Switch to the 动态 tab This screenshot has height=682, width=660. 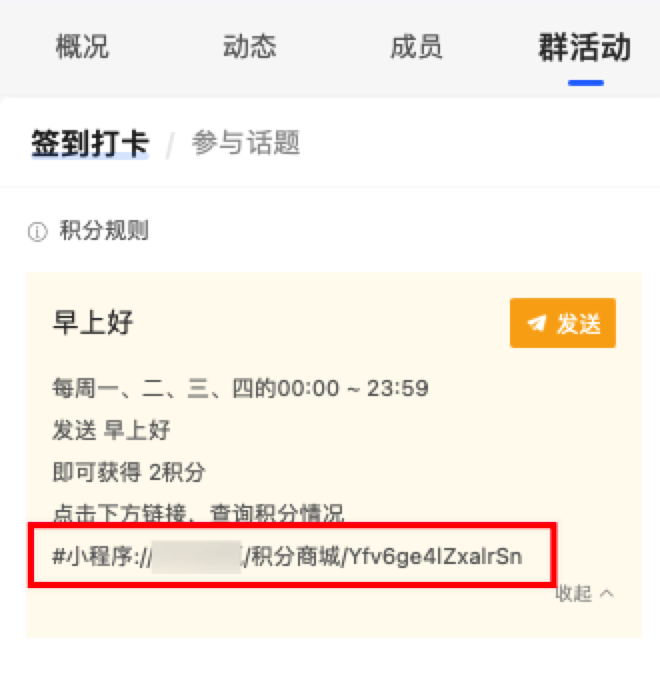250,47
